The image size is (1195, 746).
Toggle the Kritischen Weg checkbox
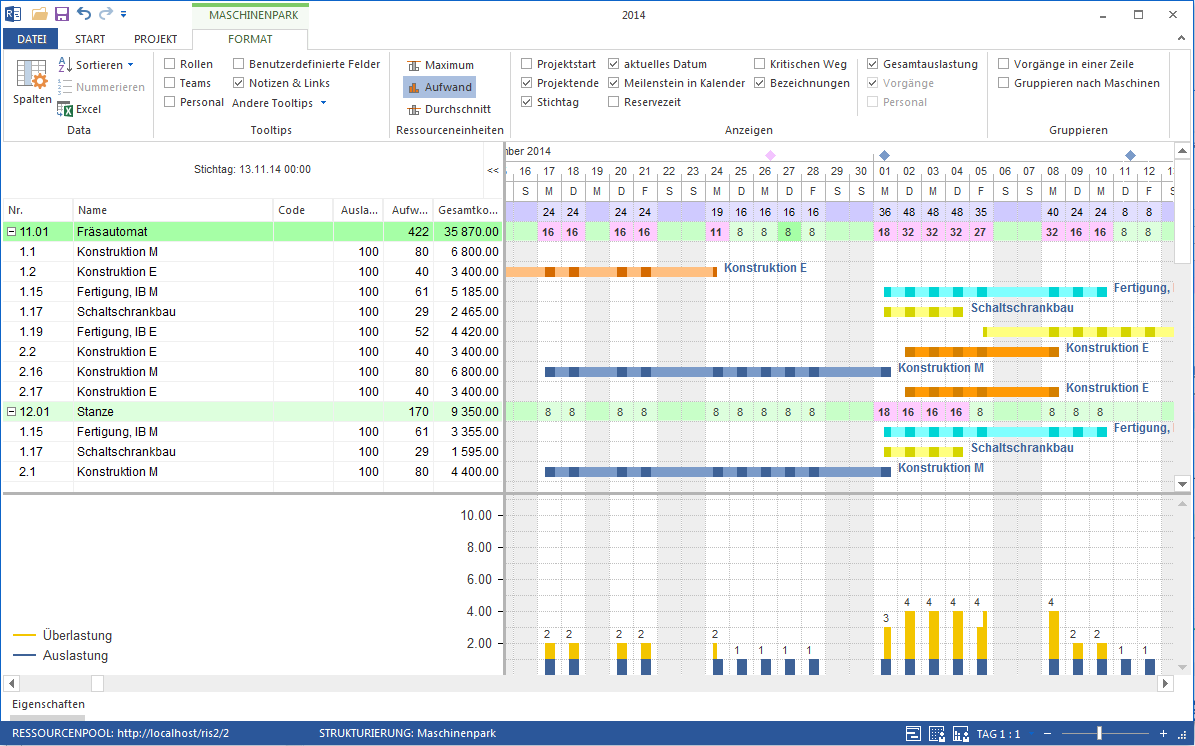pos(759,64)
